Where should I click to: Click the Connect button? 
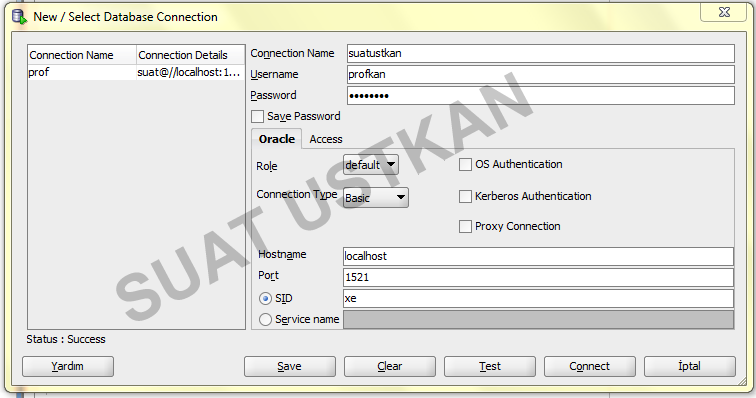click(x=590, y=366)
